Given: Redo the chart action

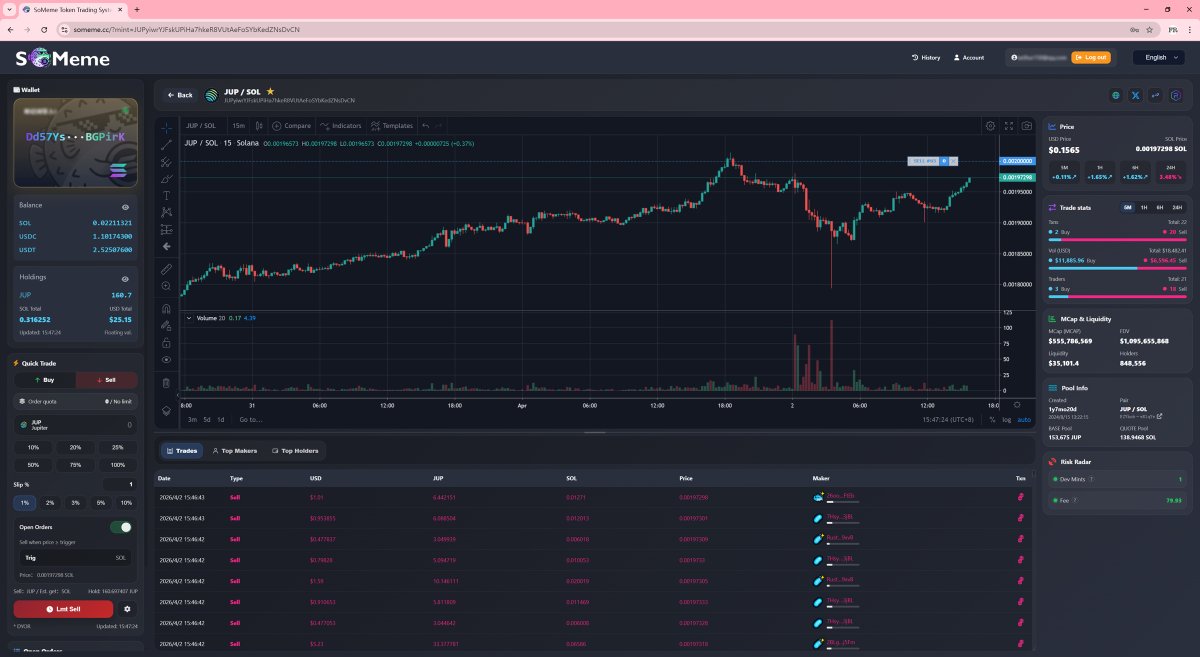Looking at the screenshot, I should (x=439, y=126).
